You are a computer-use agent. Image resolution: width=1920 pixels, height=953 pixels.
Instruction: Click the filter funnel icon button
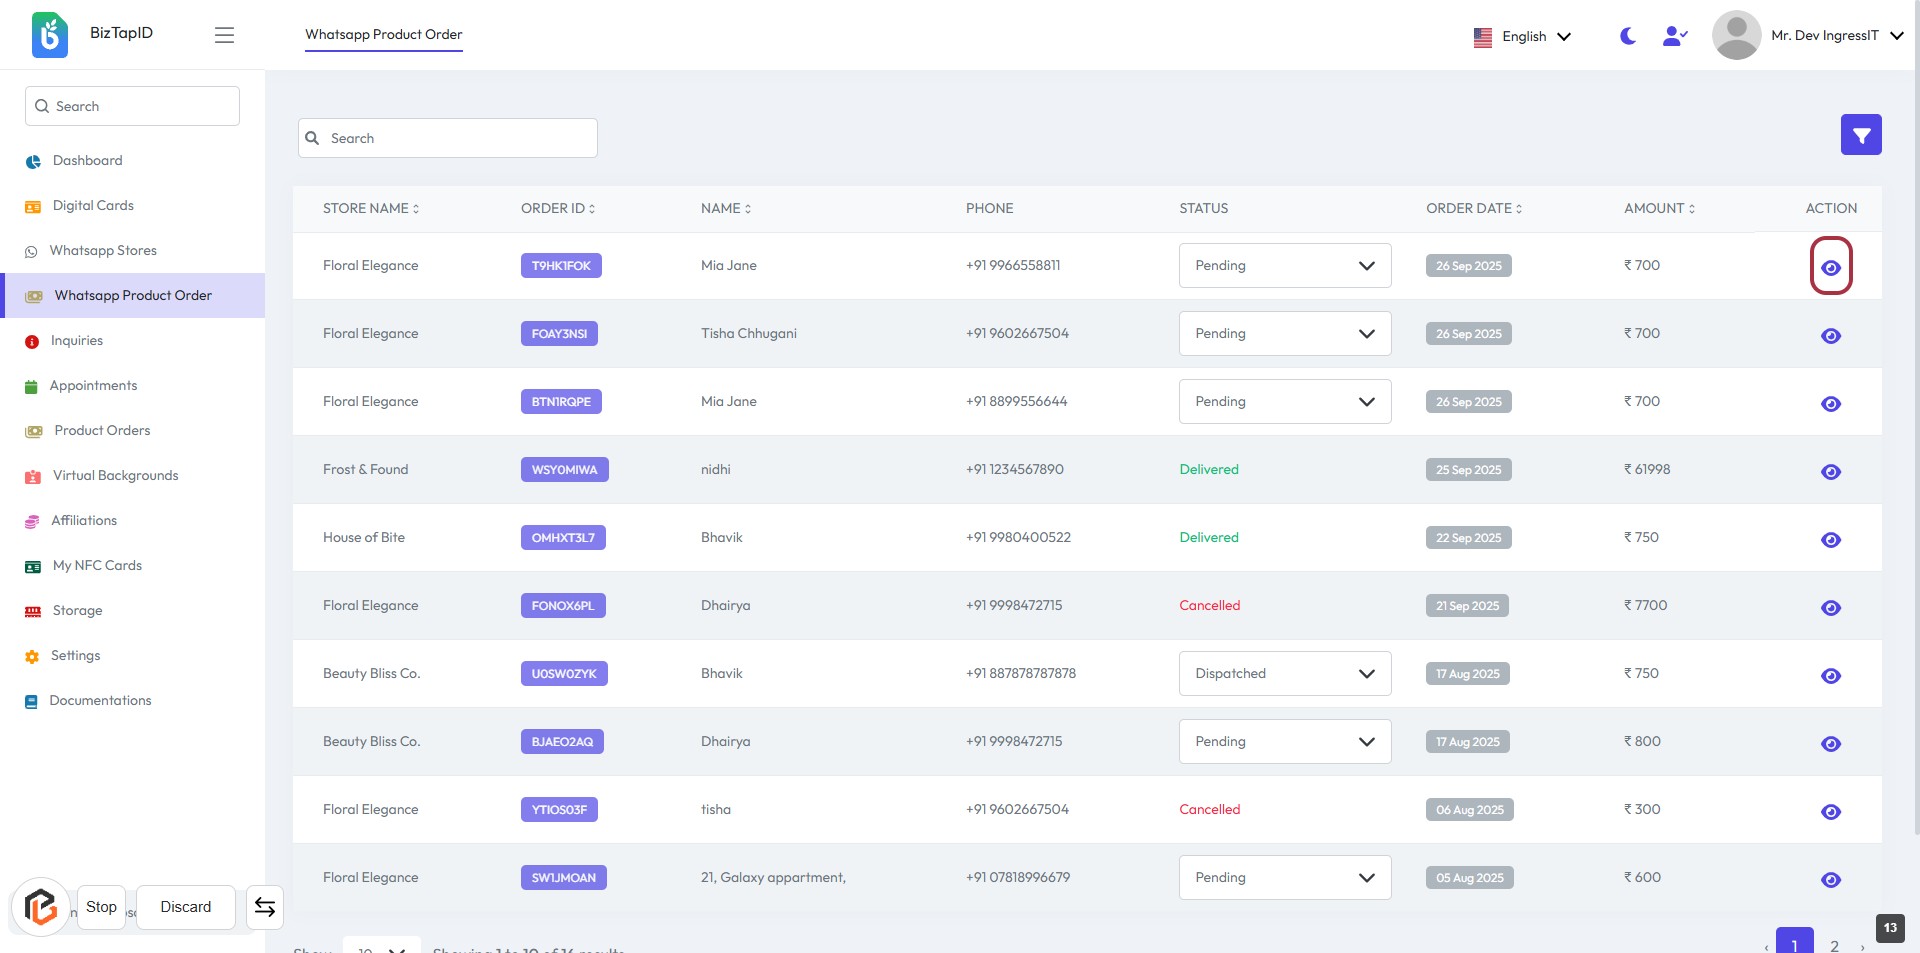coord(1860,135)
